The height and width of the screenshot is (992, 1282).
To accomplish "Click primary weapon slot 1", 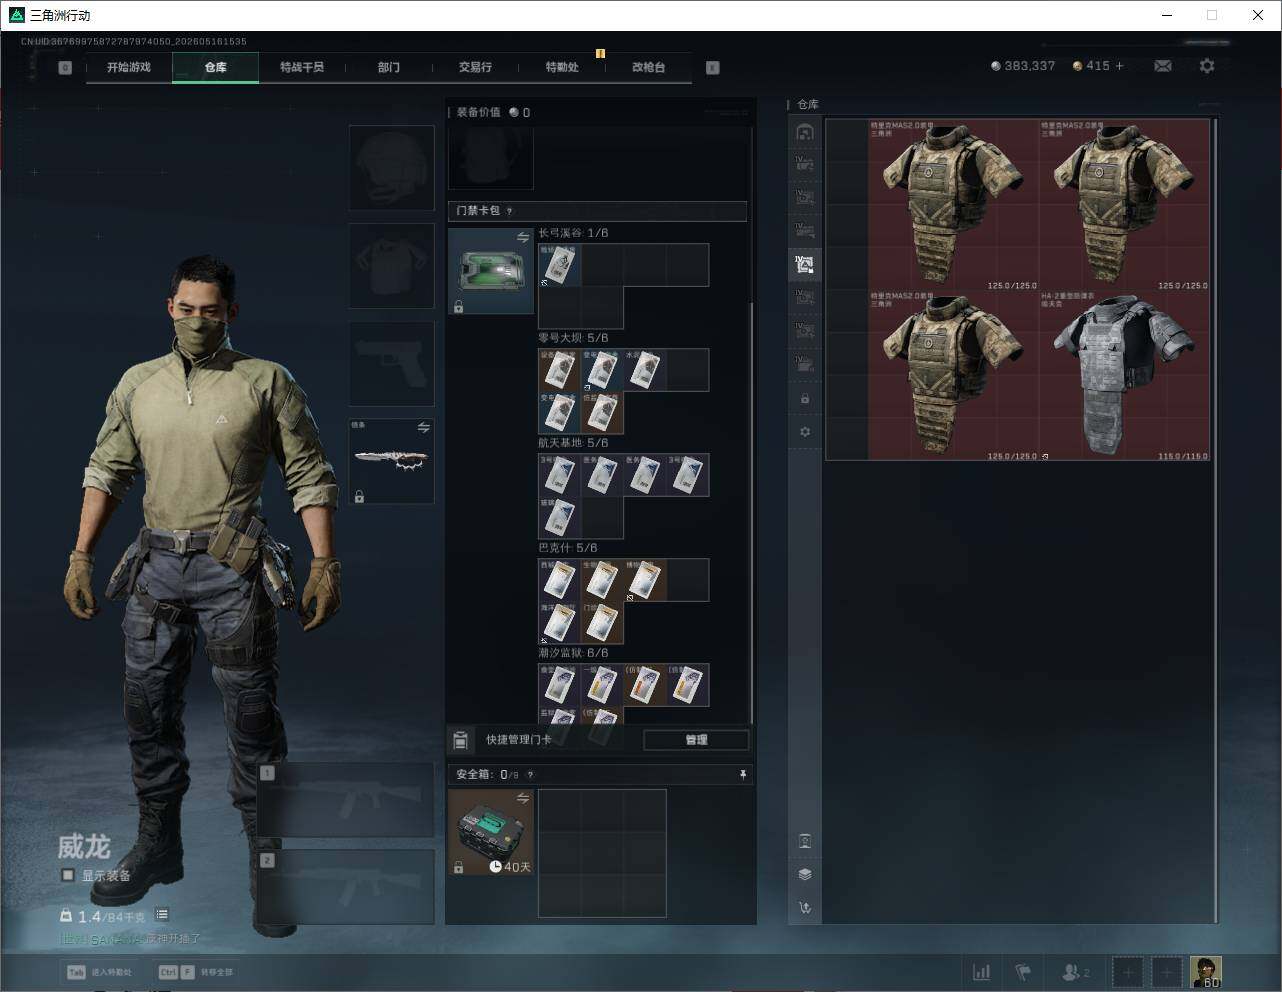I will point(346,800).
